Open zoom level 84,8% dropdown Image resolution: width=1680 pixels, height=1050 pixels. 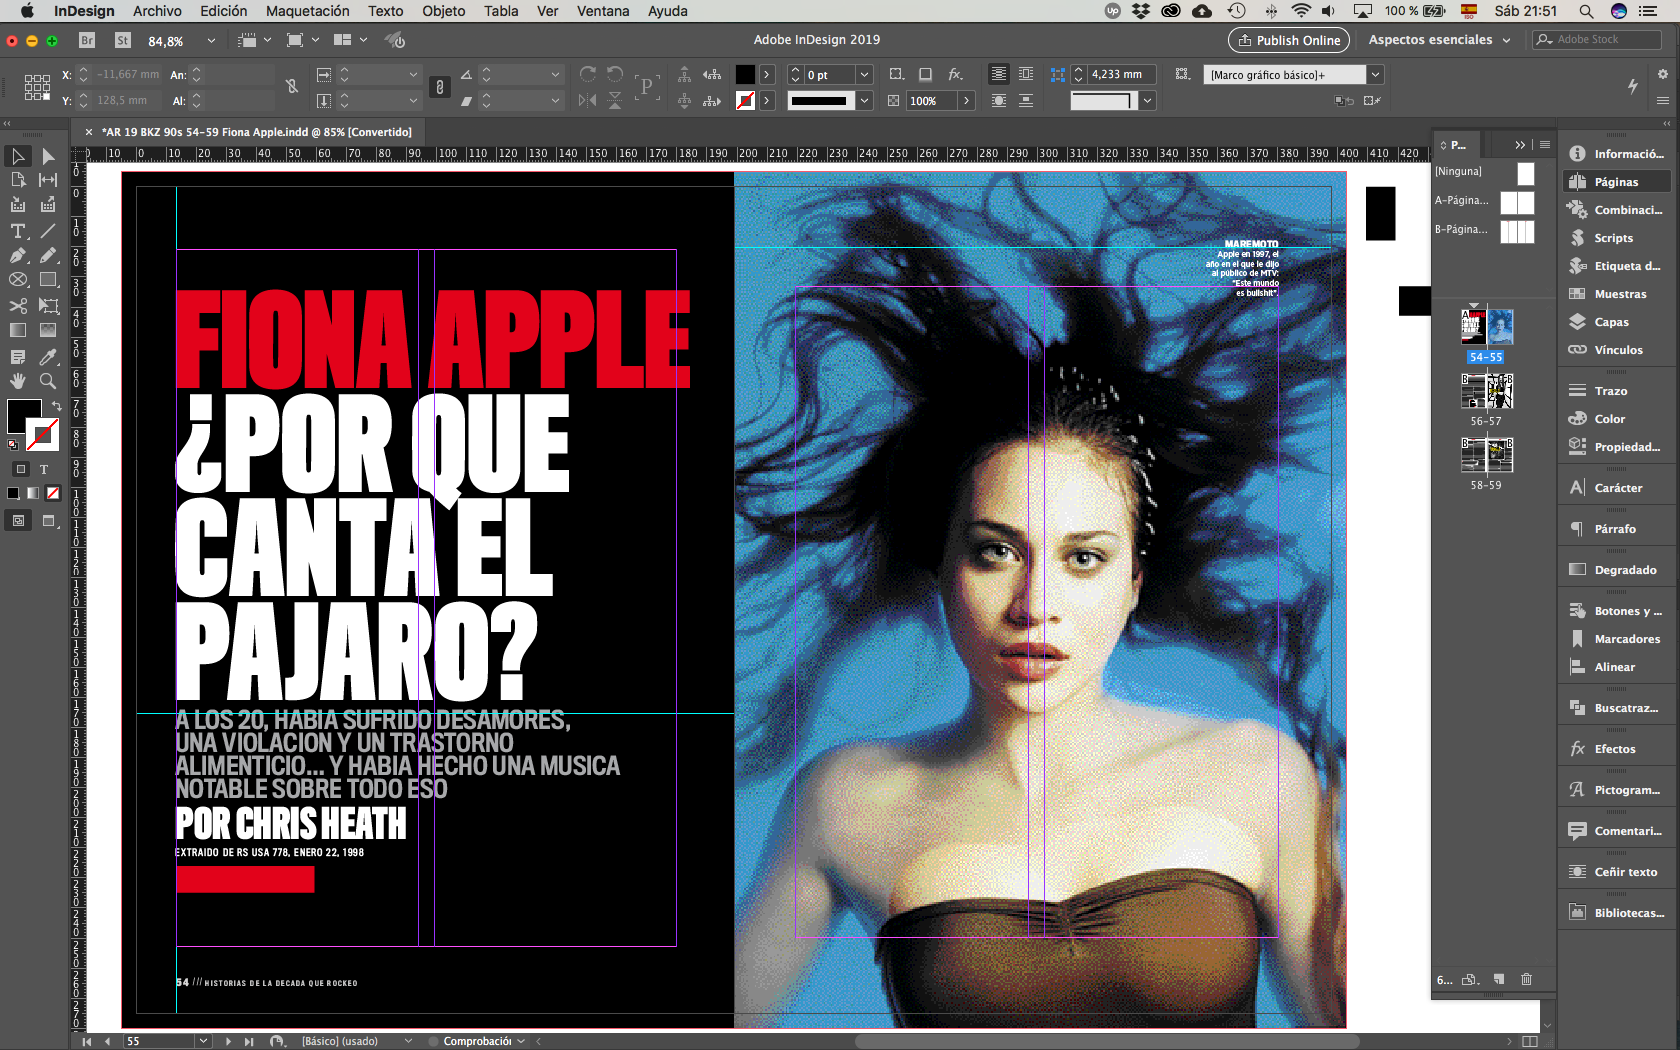(x=211, y=41)
